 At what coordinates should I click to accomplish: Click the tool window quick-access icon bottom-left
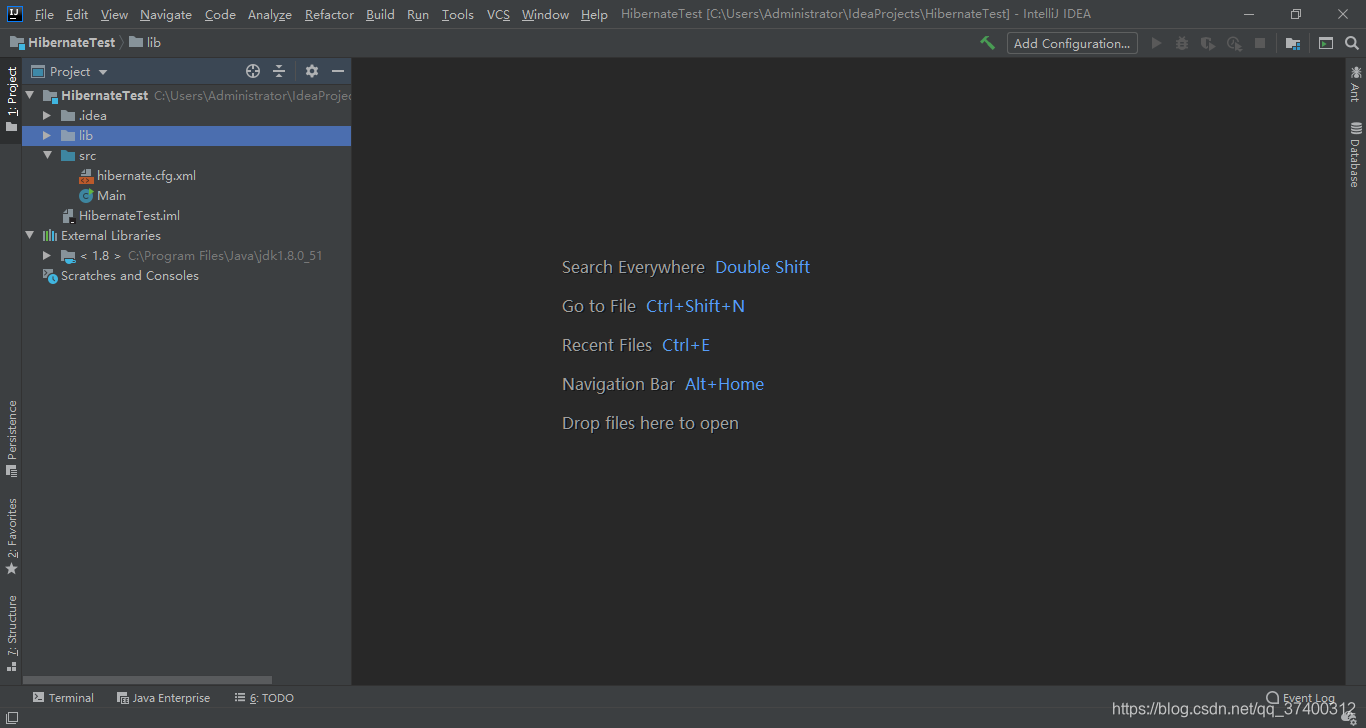click(11, 718)
